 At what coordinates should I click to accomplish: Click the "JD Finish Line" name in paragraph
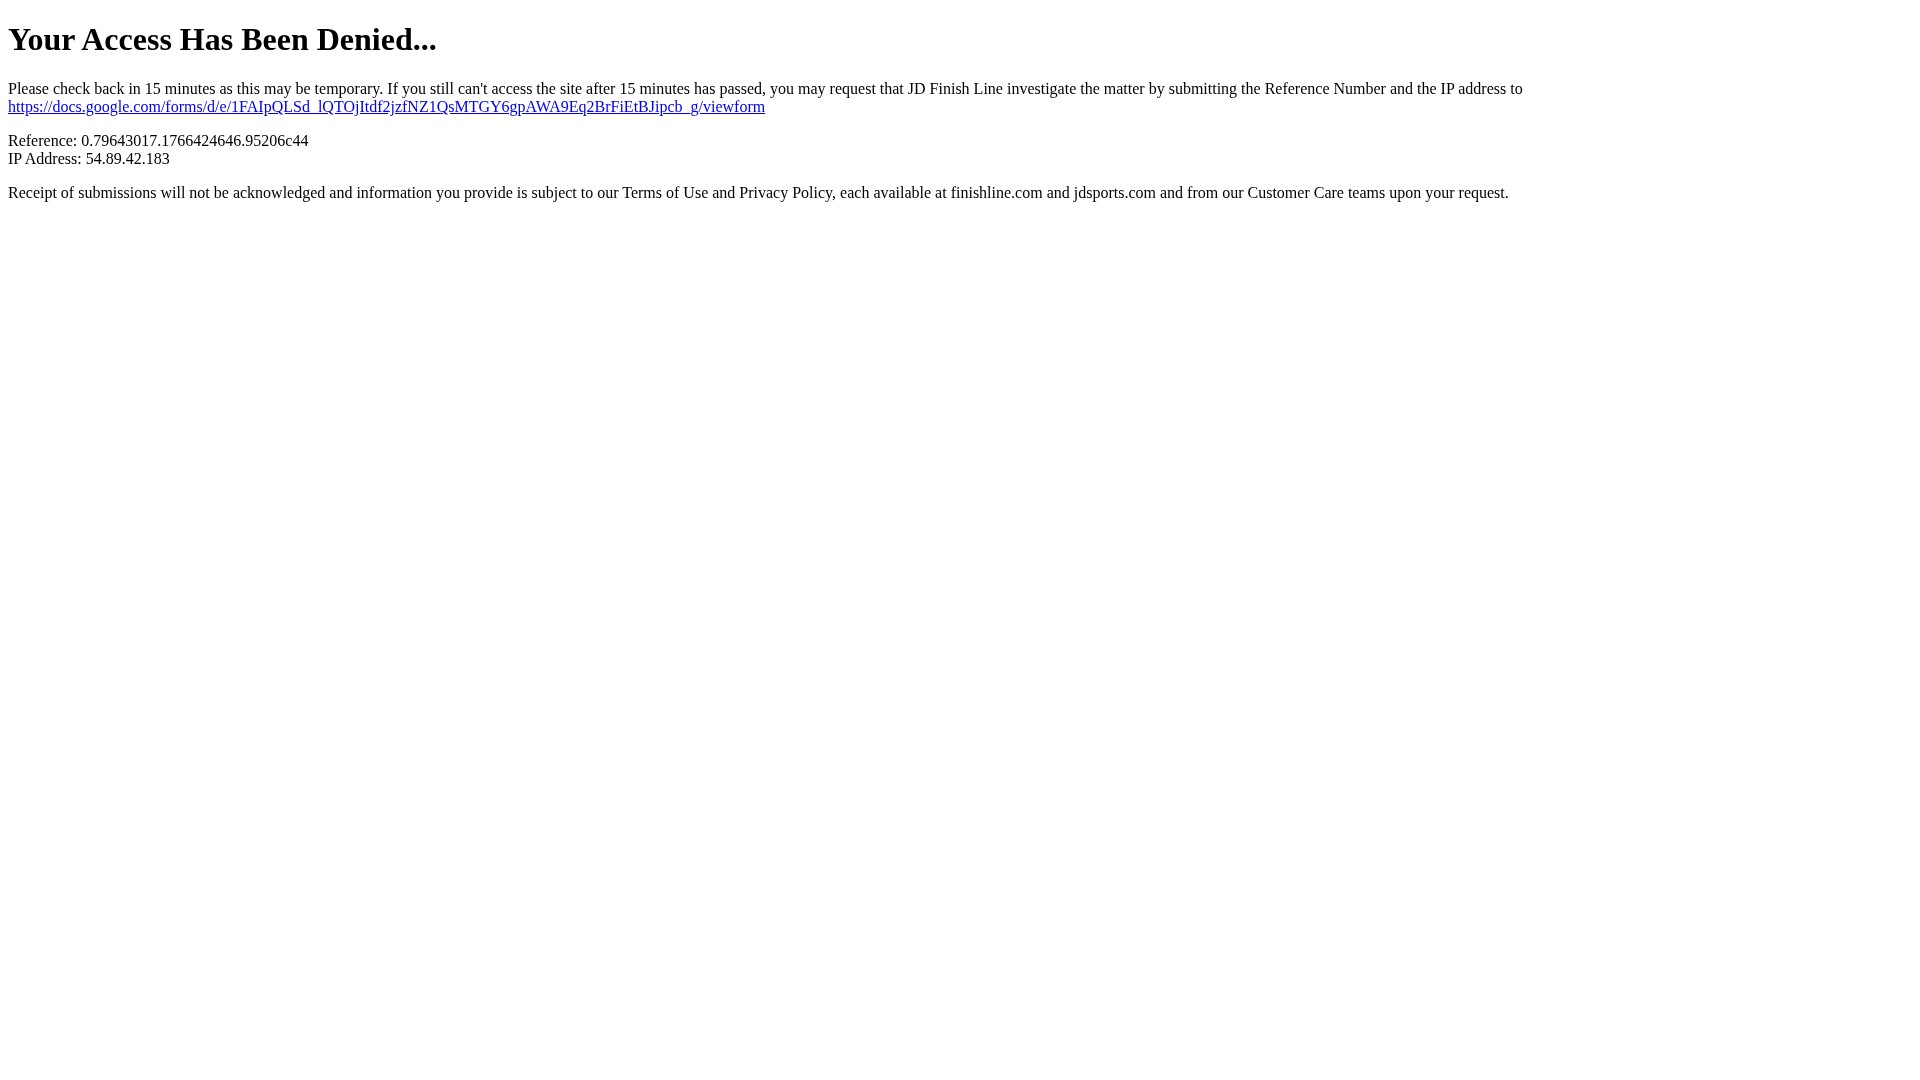955,89
